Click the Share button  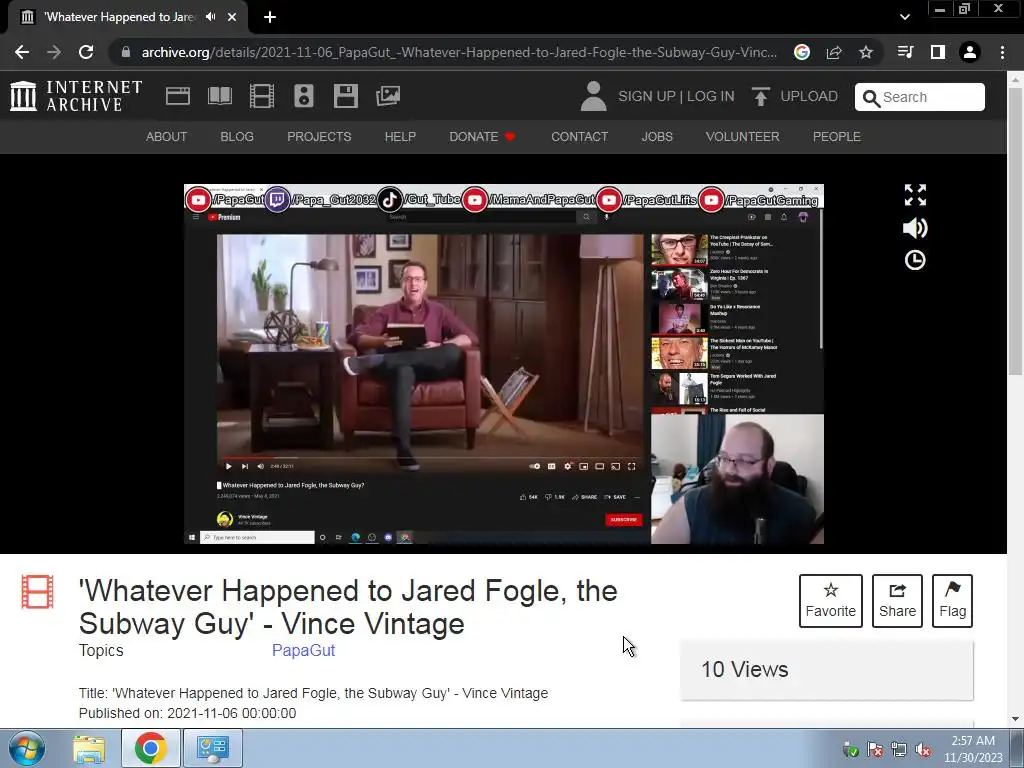click(897, 601)
